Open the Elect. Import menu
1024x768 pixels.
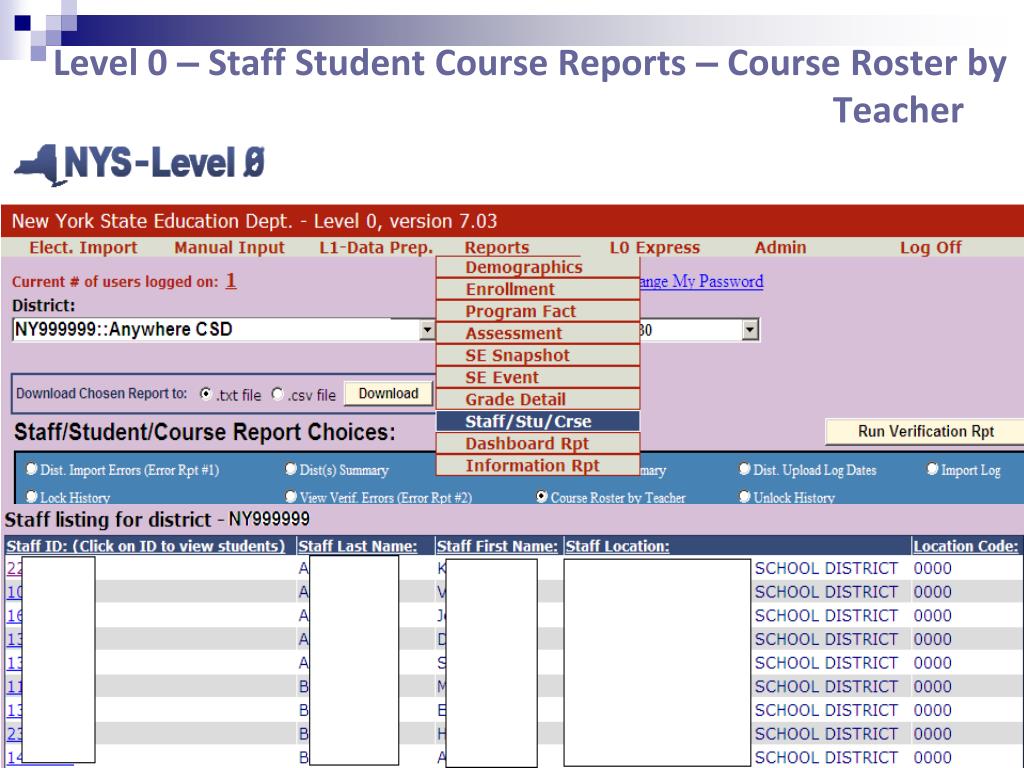coord(84,248)
